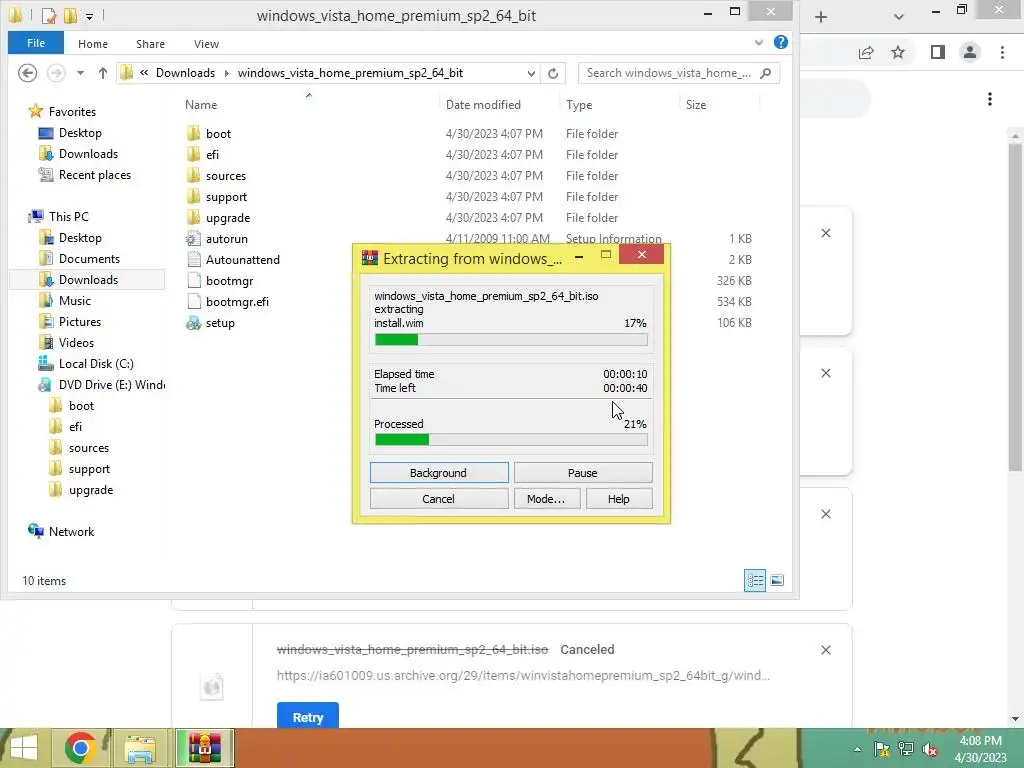Remove the canceled iso download entry

[825, 650]
